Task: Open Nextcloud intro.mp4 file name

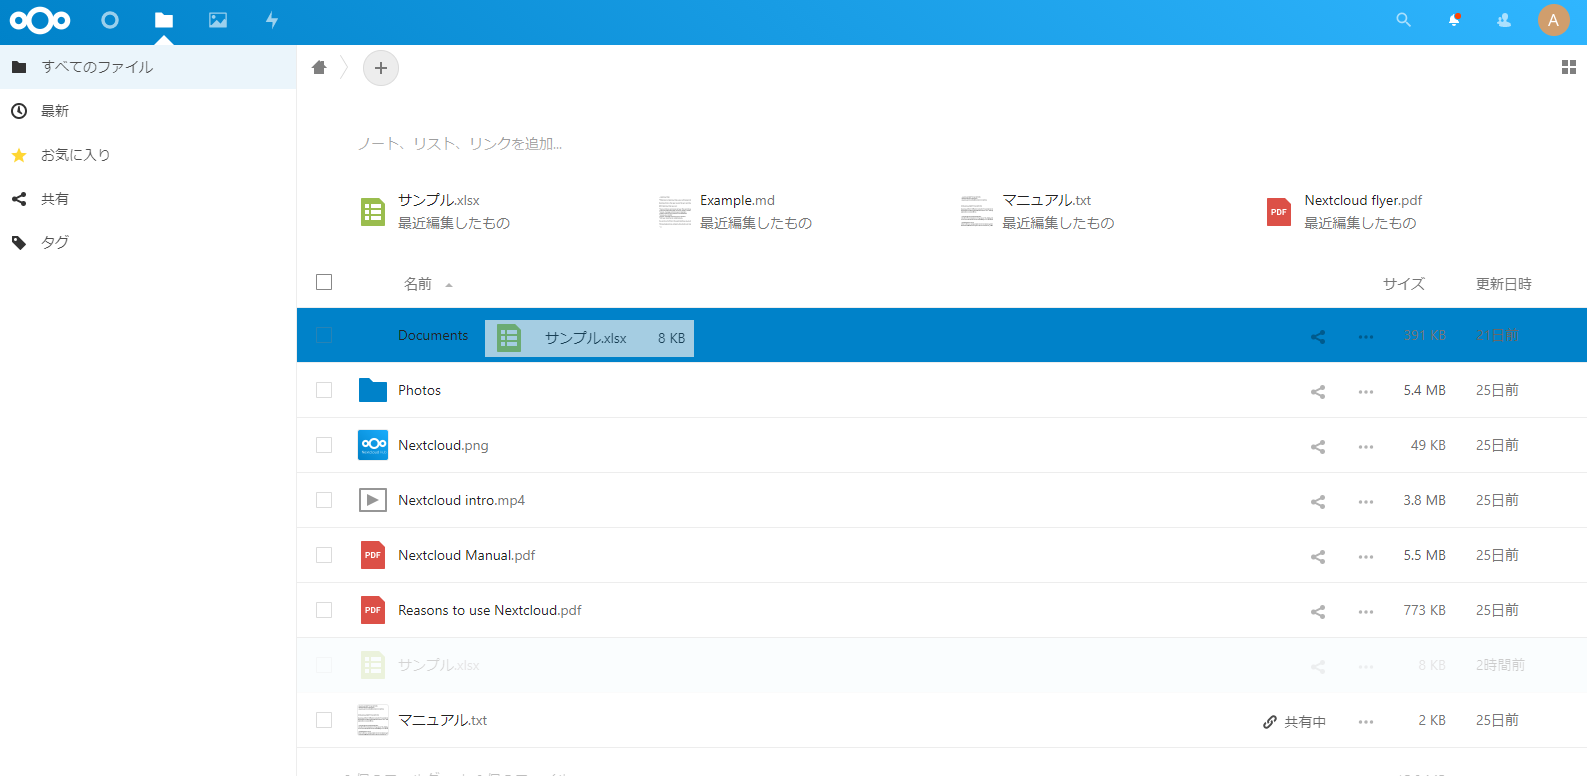Action: 461,500
